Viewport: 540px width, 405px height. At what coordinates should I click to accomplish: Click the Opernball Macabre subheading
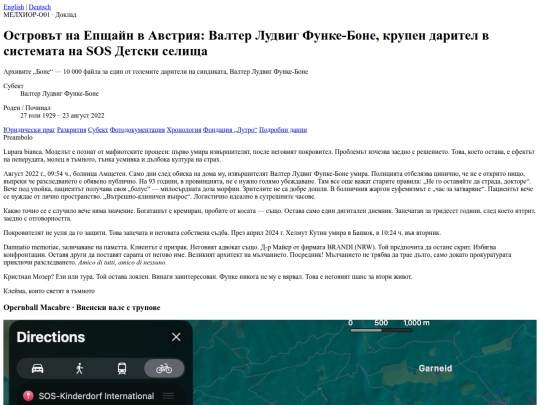click(82, 308)
